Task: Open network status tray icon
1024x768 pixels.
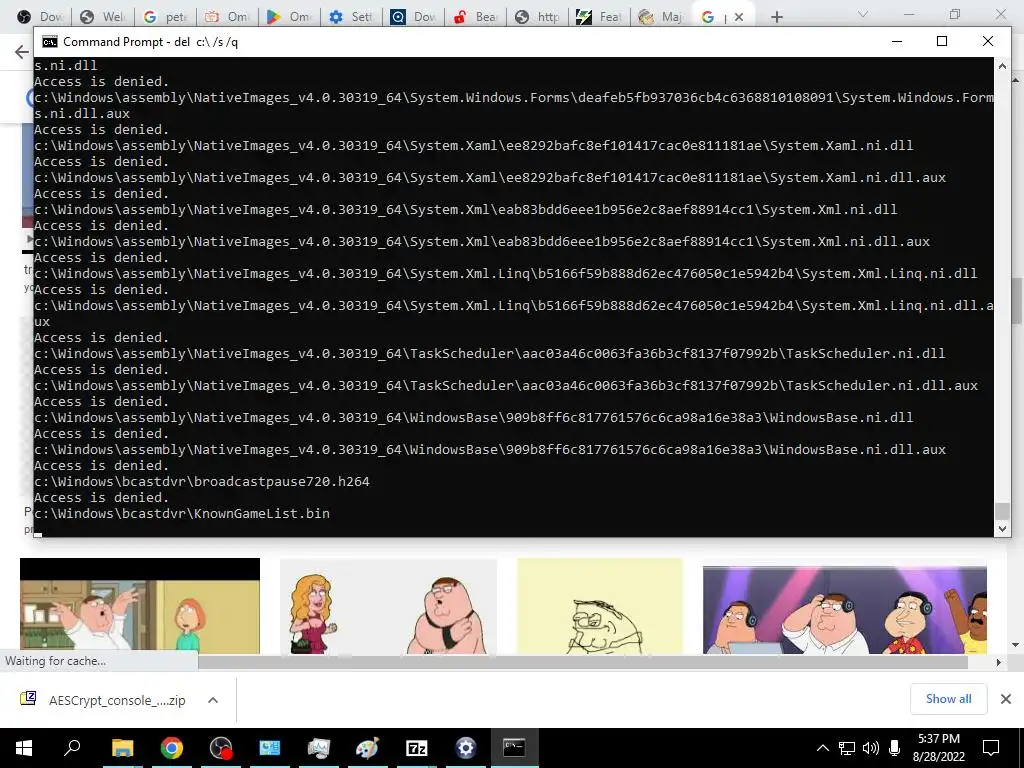Action: [x=847, y=748]
